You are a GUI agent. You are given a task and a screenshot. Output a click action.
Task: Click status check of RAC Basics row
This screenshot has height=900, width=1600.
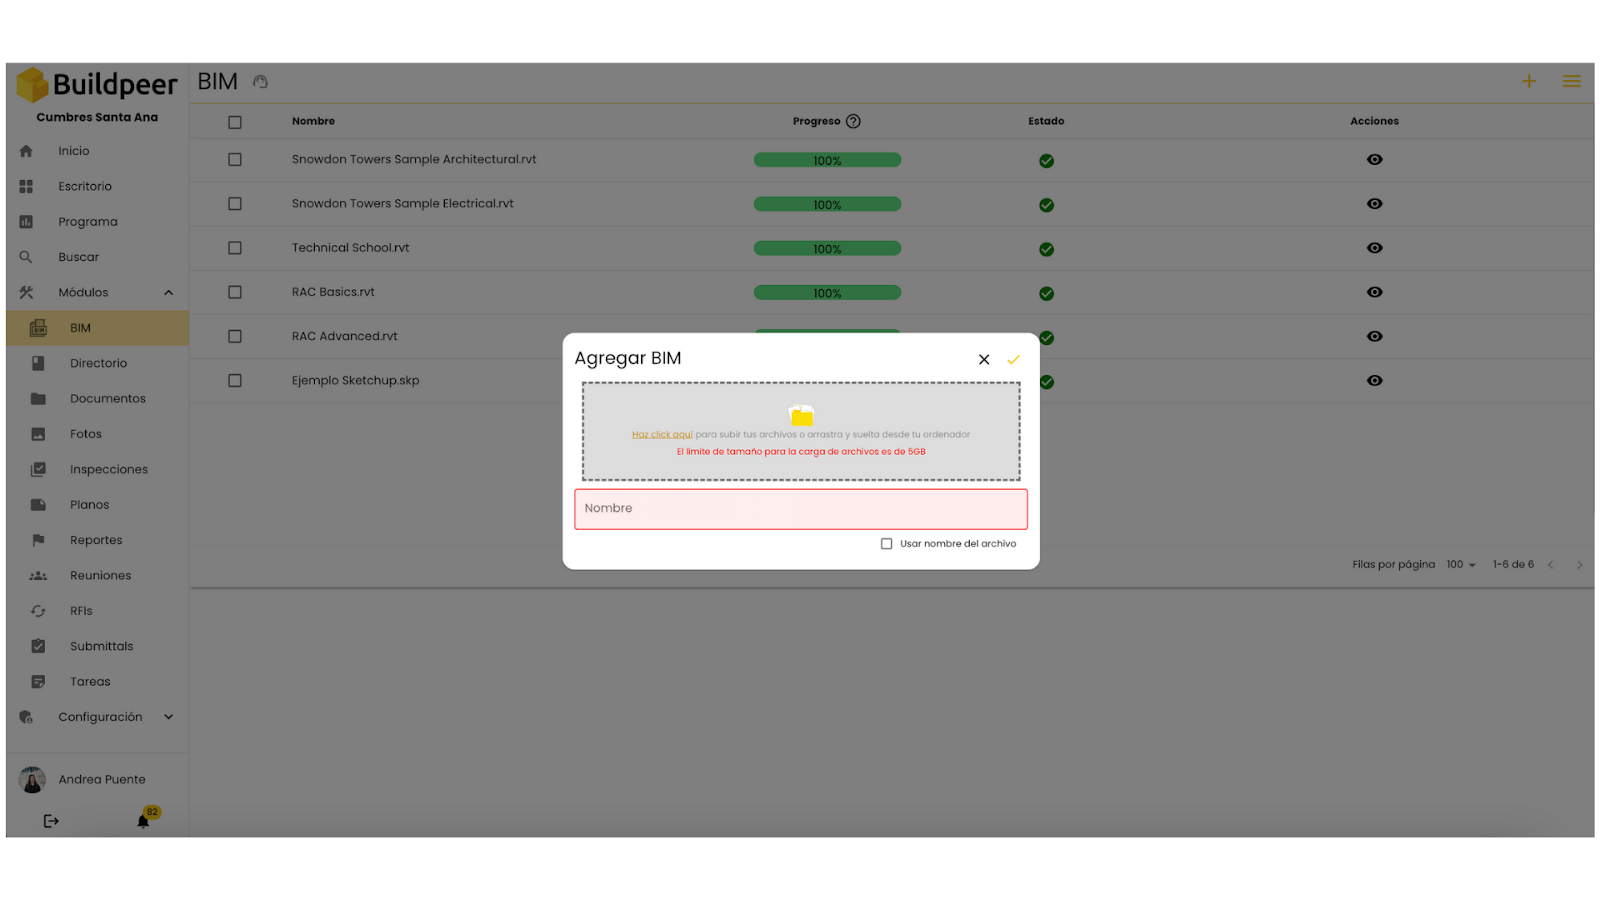(x=1046, y=293)
